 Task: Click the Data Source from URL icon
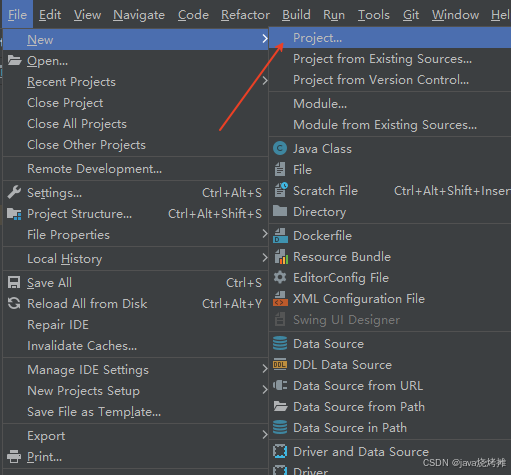[x=280, y=385]
